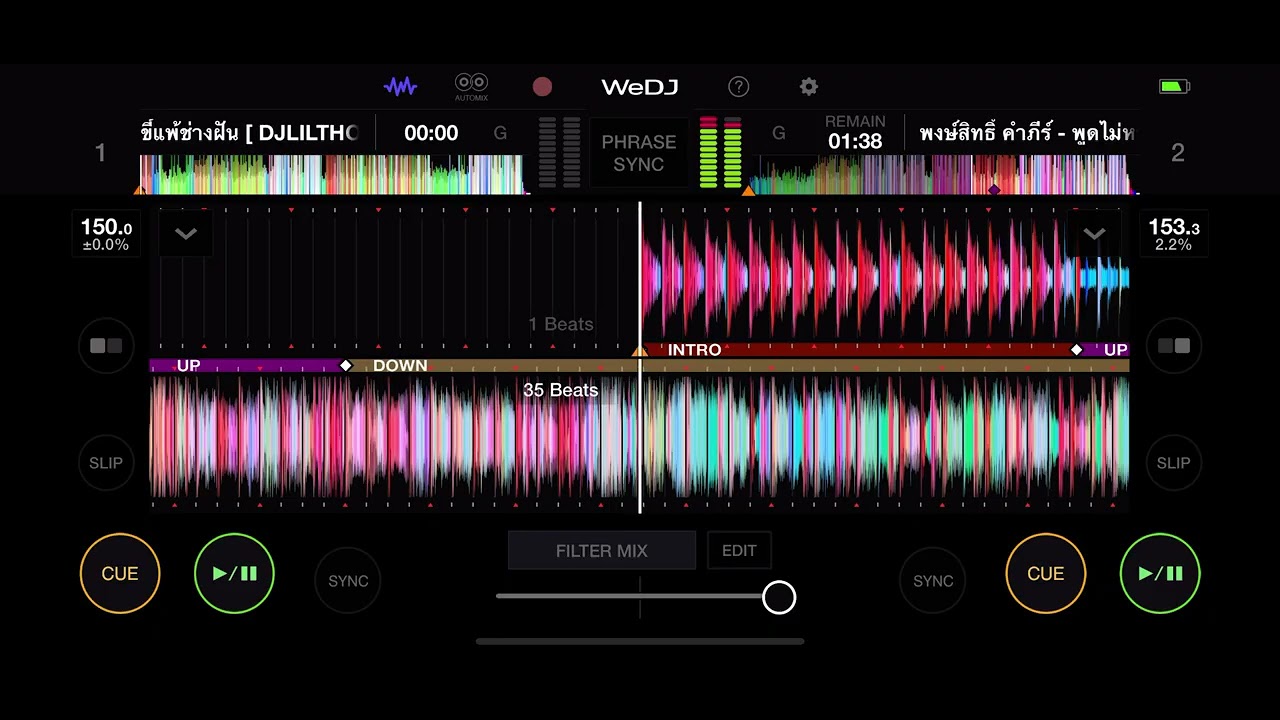This screenshot has height=720, width=1280.
Task: Open the waveform view icon
Action: (400, 86)
